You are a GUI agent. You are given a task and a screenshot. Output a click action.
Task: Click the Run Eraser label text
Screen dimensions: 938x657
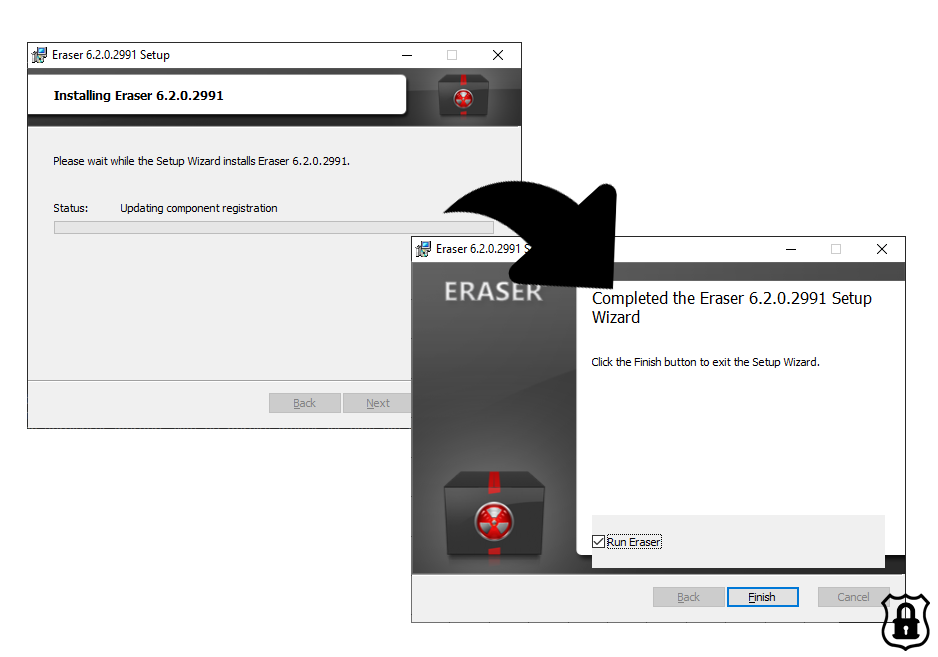pos(634,542)
